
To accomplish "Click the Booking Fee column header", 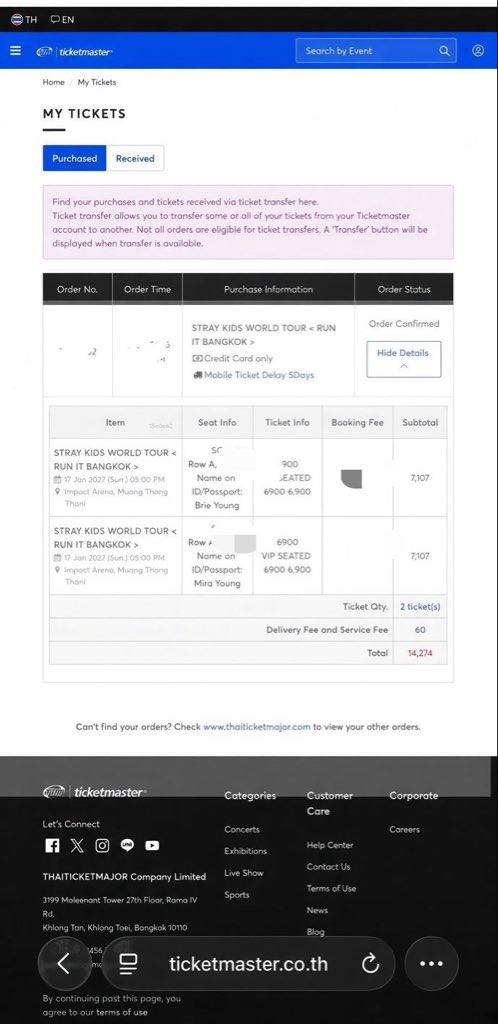I will pos(358,423).
